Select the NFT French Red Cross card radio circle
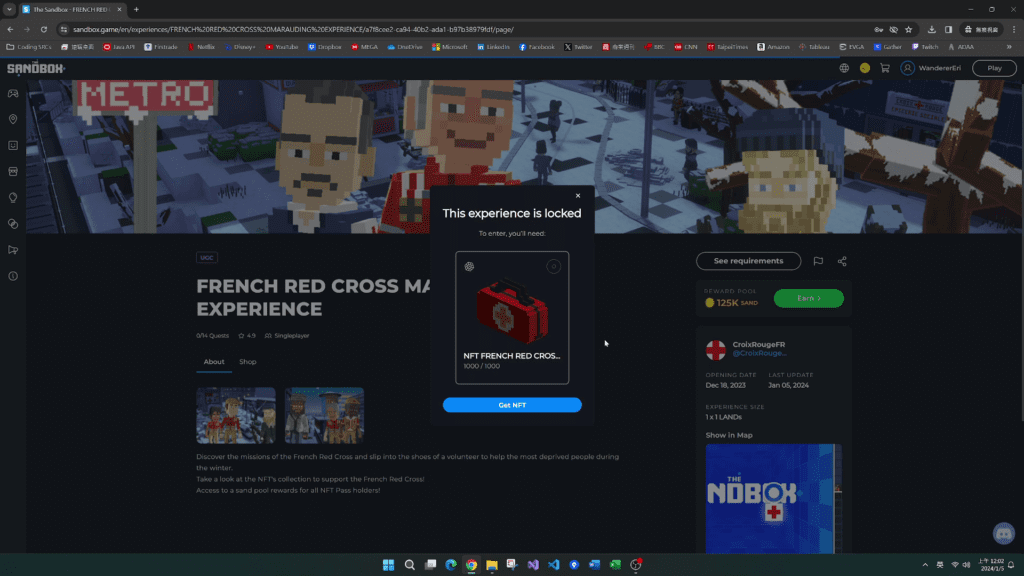This screenshot has height=576, width=1024. [553, 266]
